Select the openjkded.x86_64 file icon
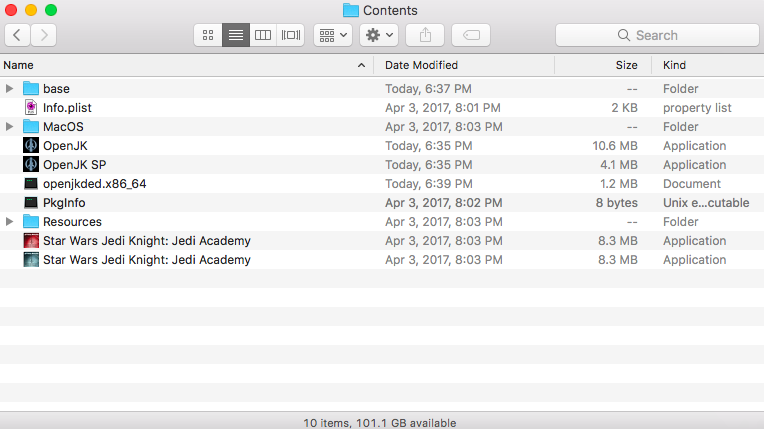This screenshot has height=429, width=764. (31, 184)
